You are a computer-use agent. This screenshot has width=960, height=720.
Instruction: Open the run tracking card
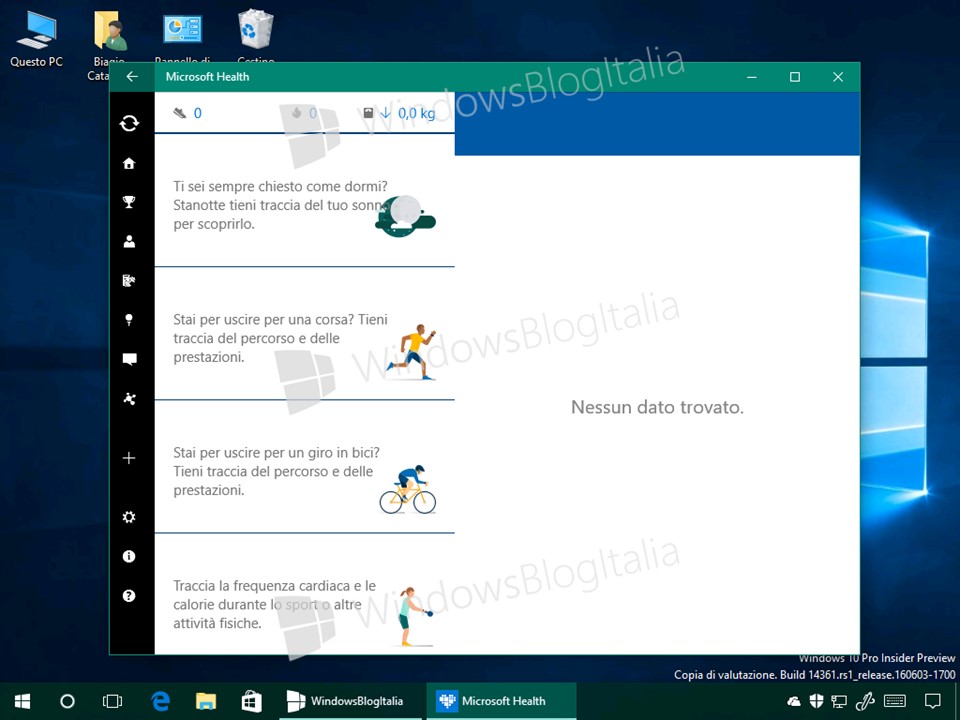[304, 334]
